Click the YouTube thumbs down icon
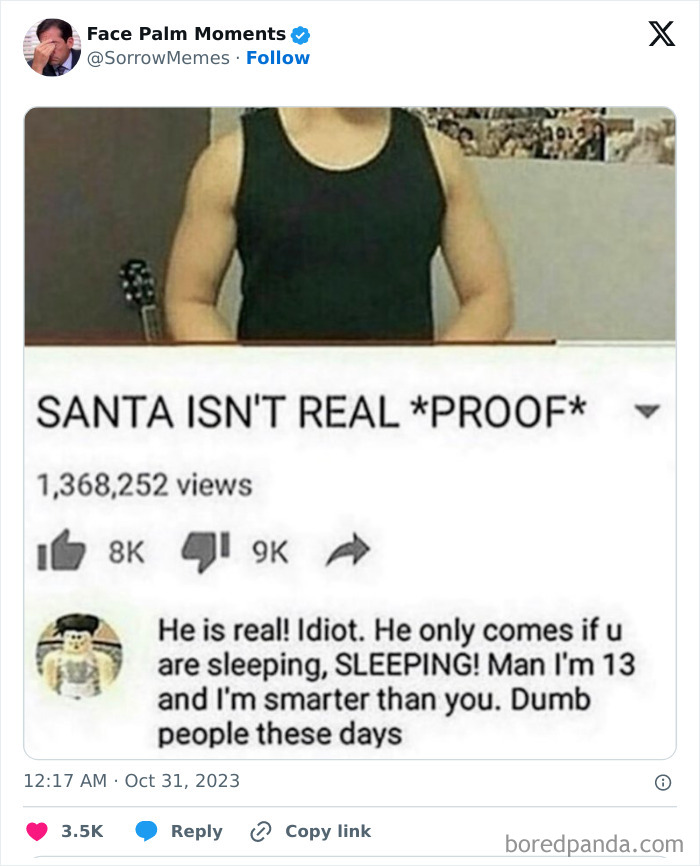Viewport: 700px width, 866px height. 206,552
